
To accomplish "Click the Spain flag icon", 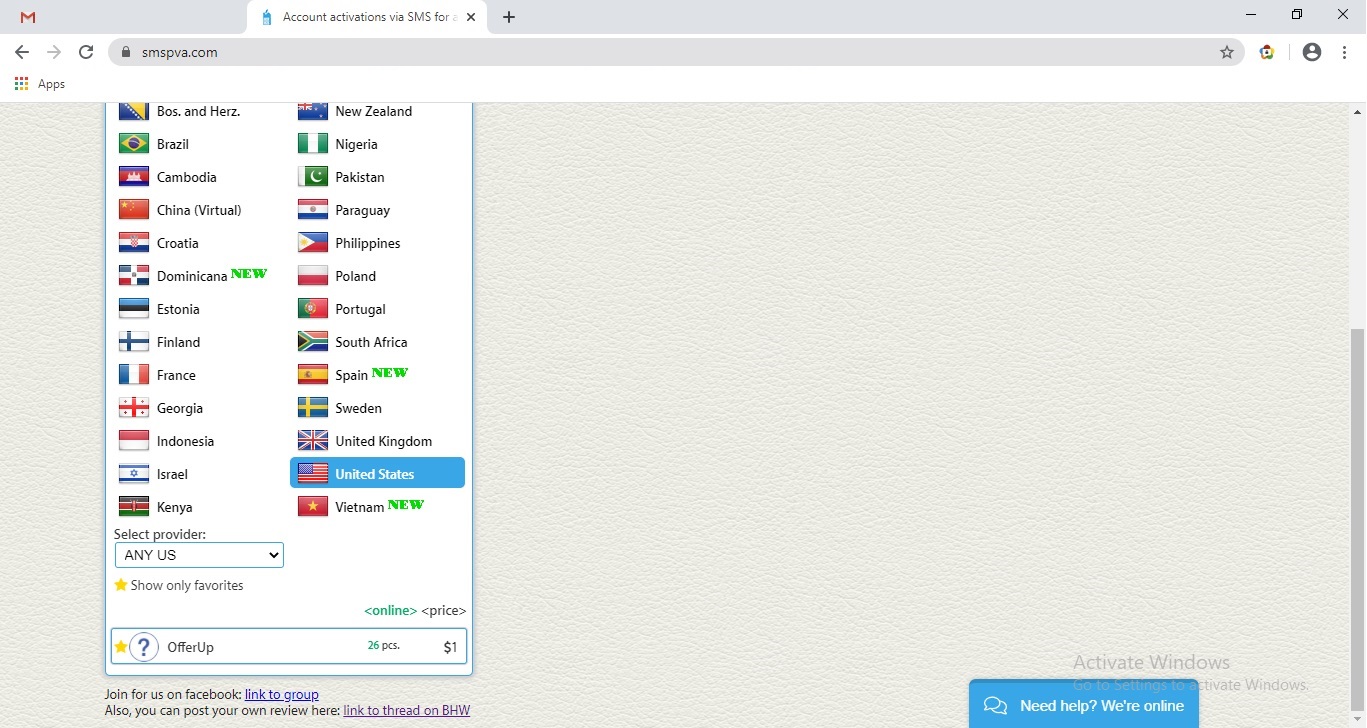I will click(313, 375).
